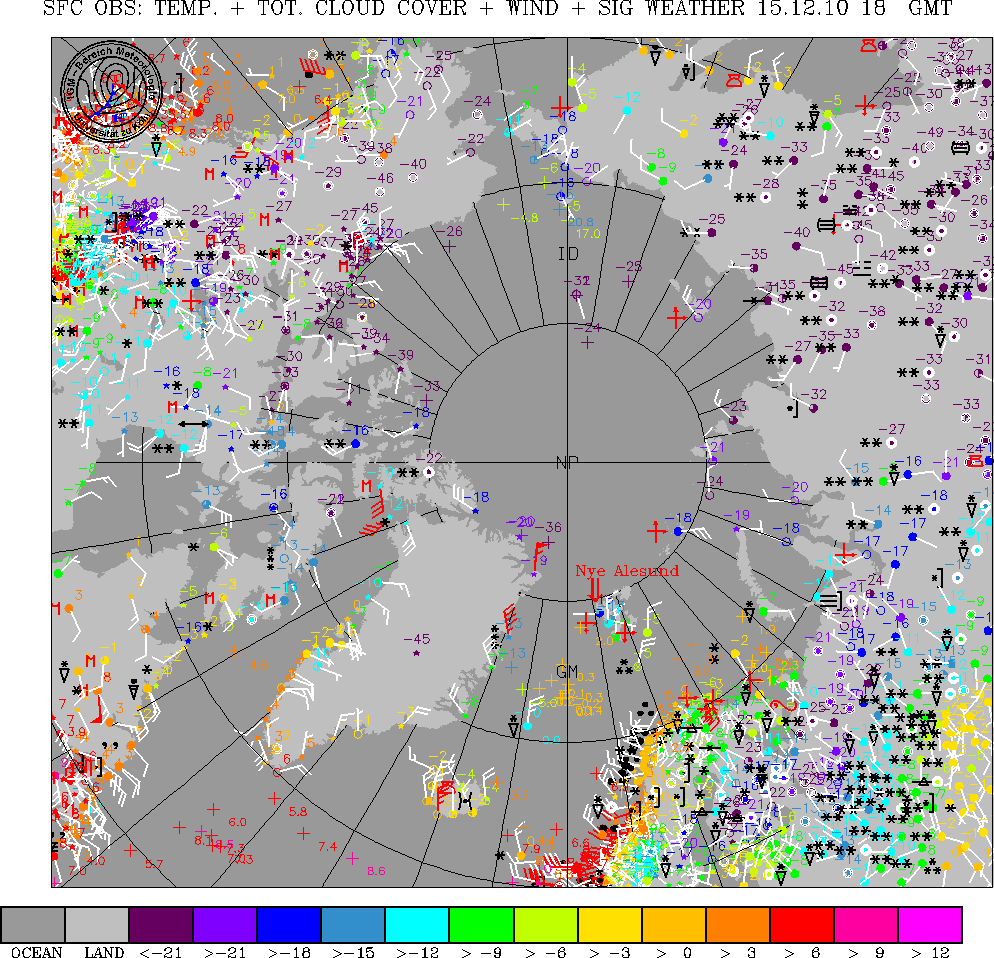Pick the yellow >-3 legend swatch
994x958 pixels.
click(610, 924)
